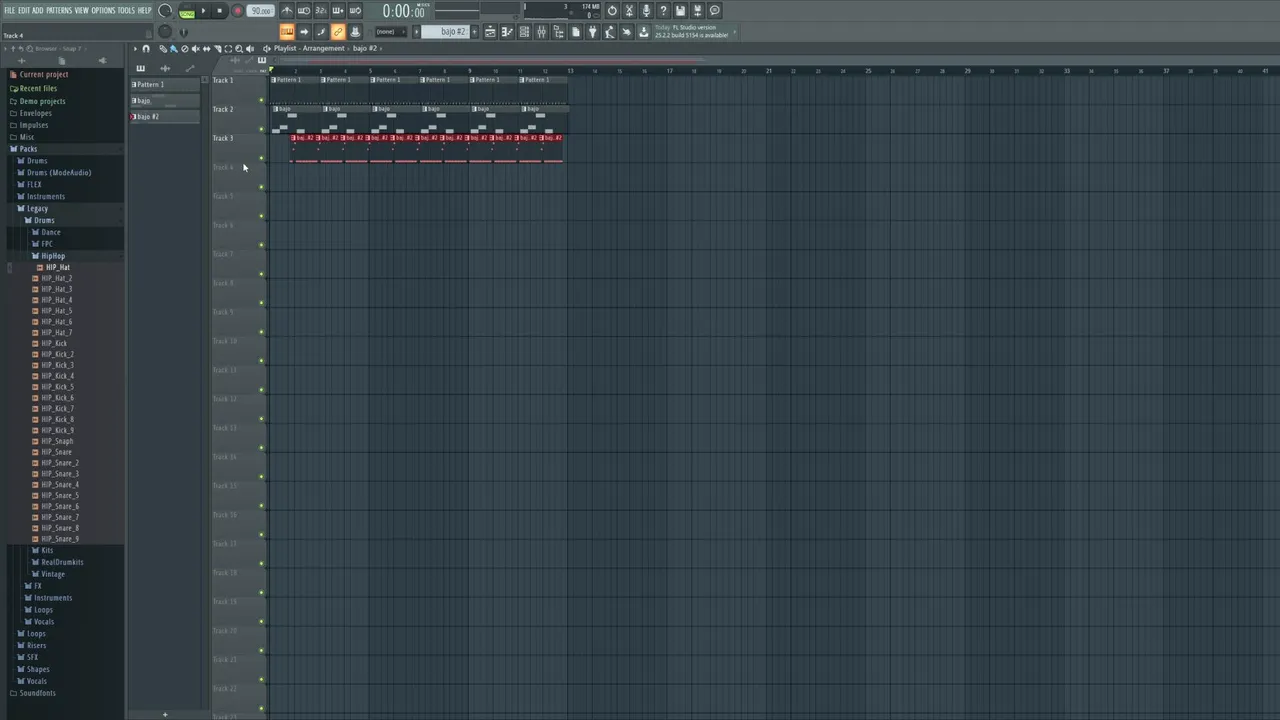
Task: Click the Play transport button
Action: pos(203,11)
